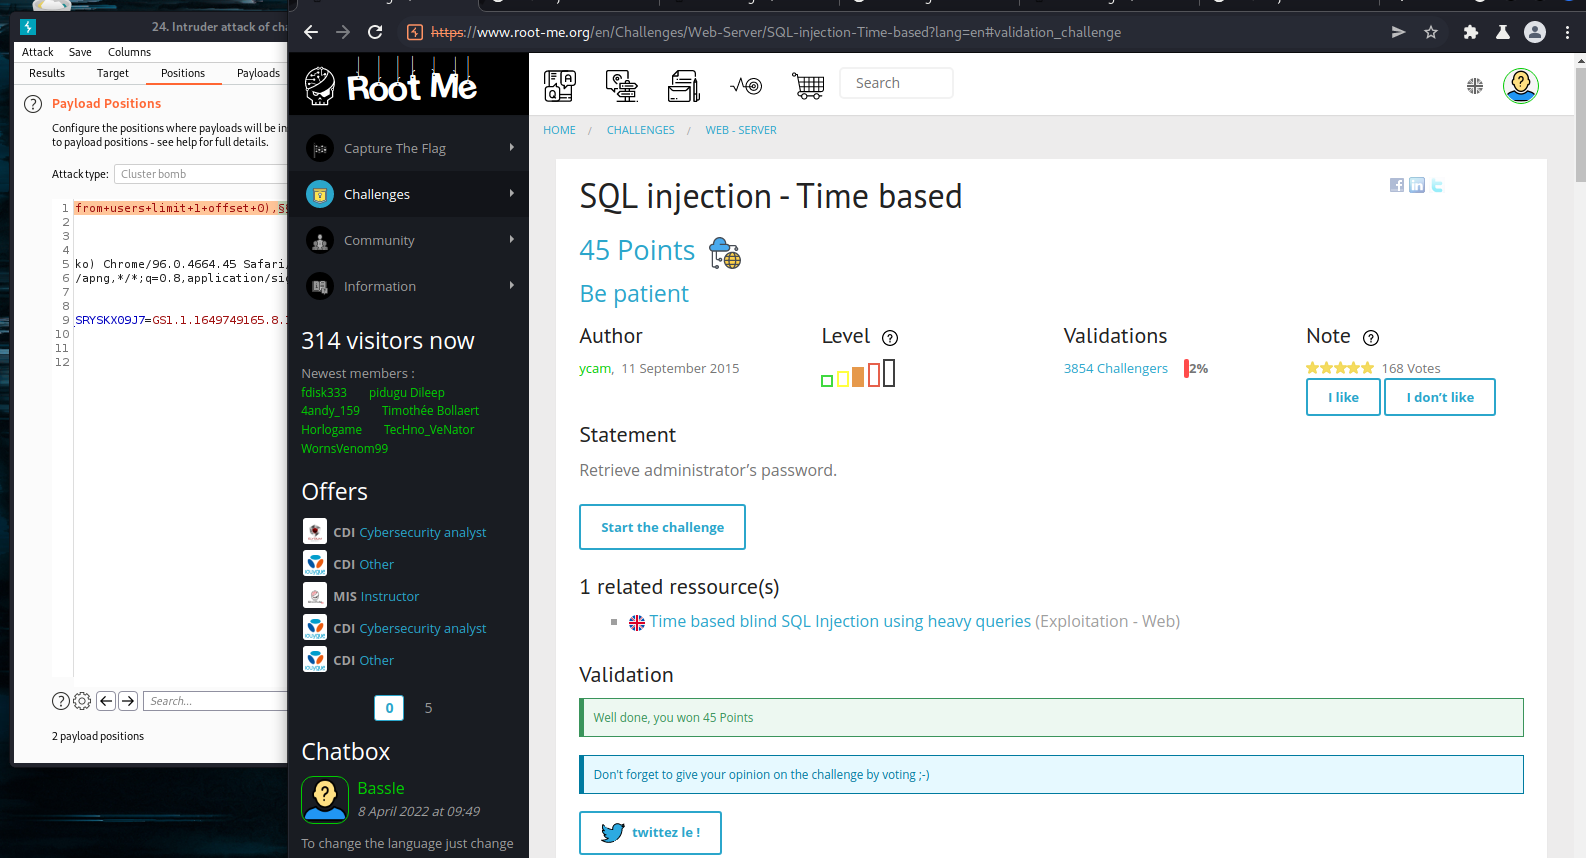Open the Time based blind SQL Injection resource
This screenshot has width=1586, height=858.
click(840, 621)
